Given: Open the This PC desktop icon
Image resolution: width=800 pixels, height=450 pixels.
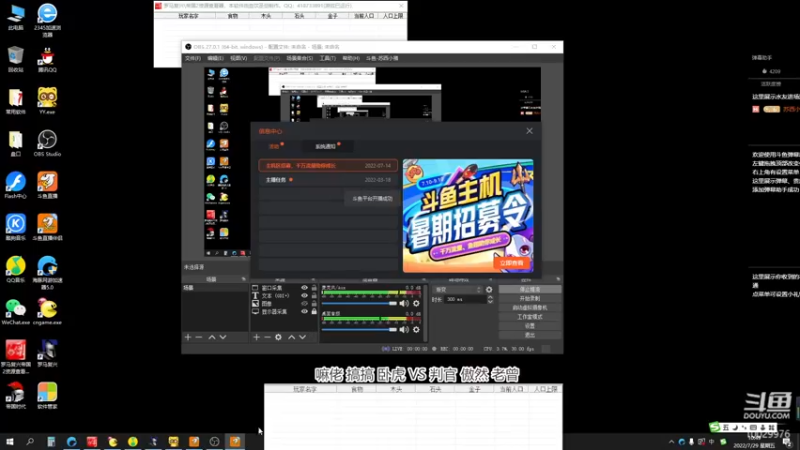Looking at the screenshot, I should [x=15, y=17].
